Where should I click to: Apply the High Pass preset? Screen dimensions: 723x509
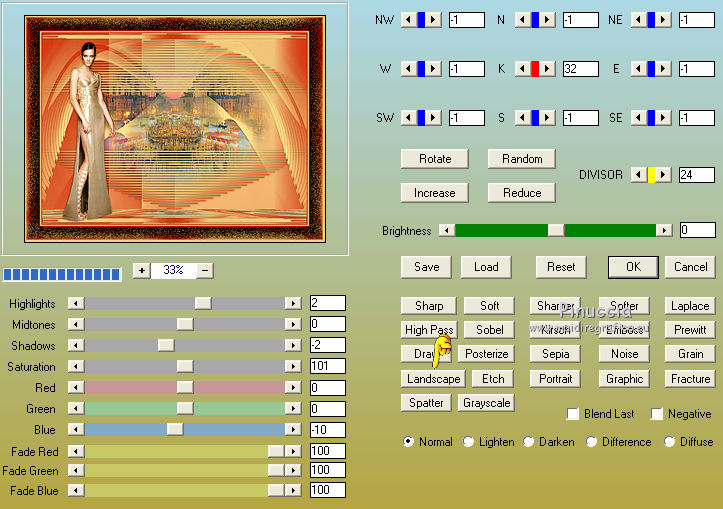tap(429, 330)
